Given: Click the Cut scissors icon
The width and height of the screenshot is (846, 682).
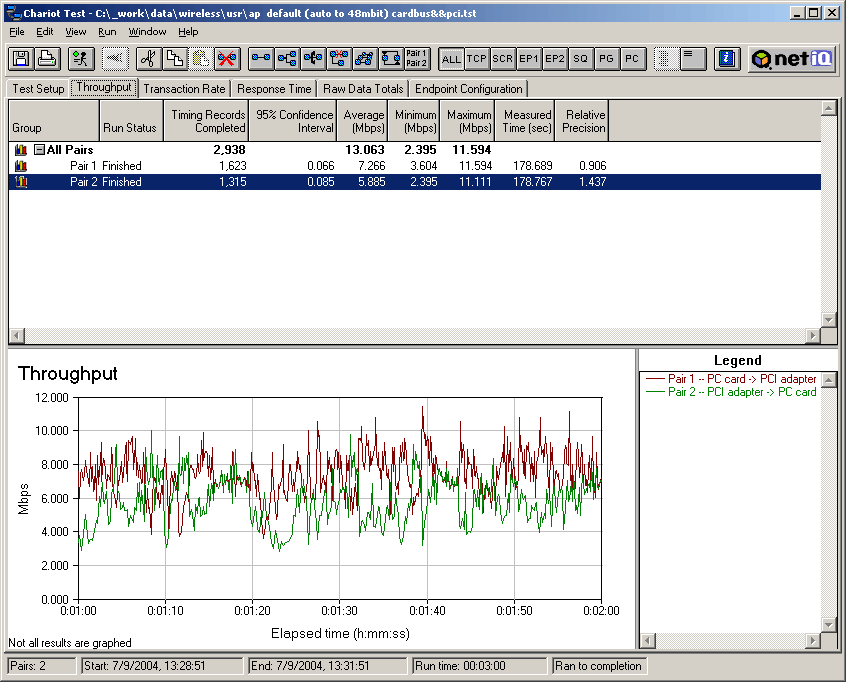Looking at the screenshot, I should tap(147, 59).
